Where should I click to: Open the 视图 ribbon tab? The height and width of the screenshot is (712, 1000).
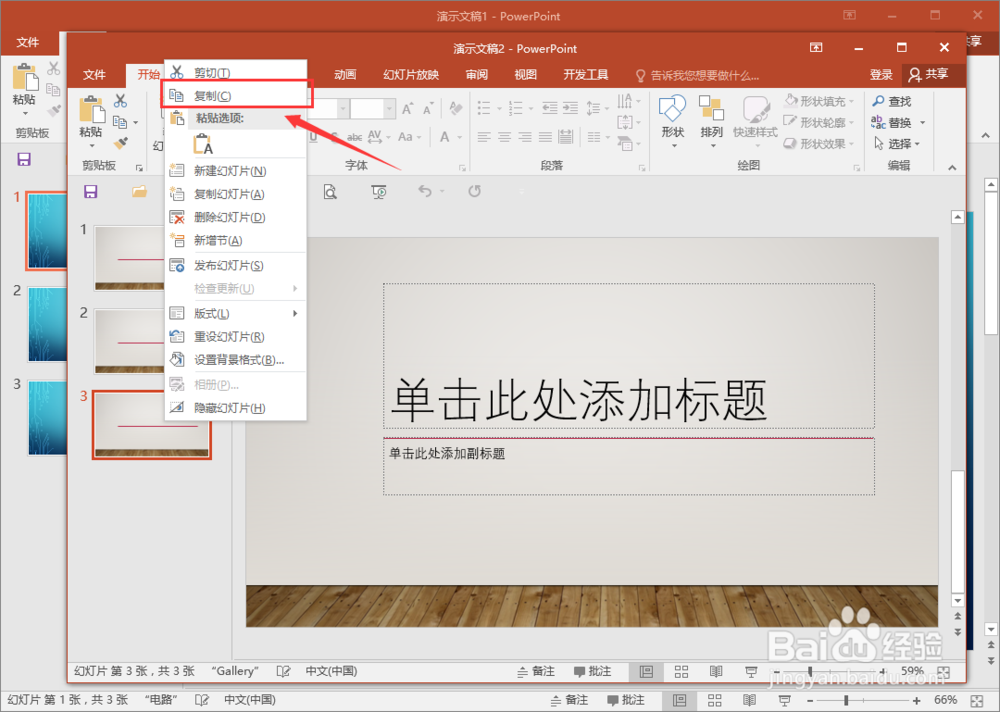(526, 75)
